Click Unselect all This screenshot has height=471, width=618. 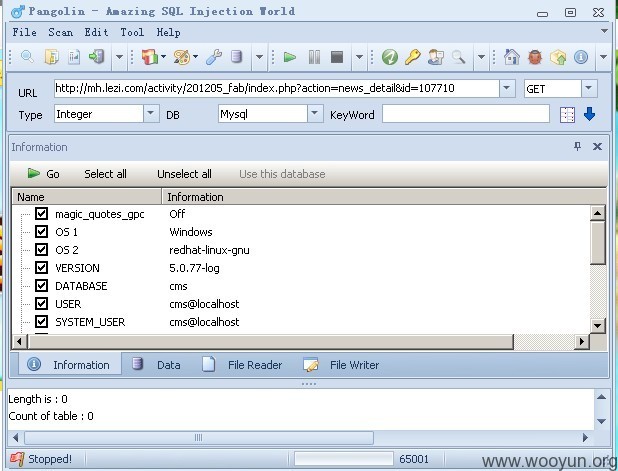184,174
